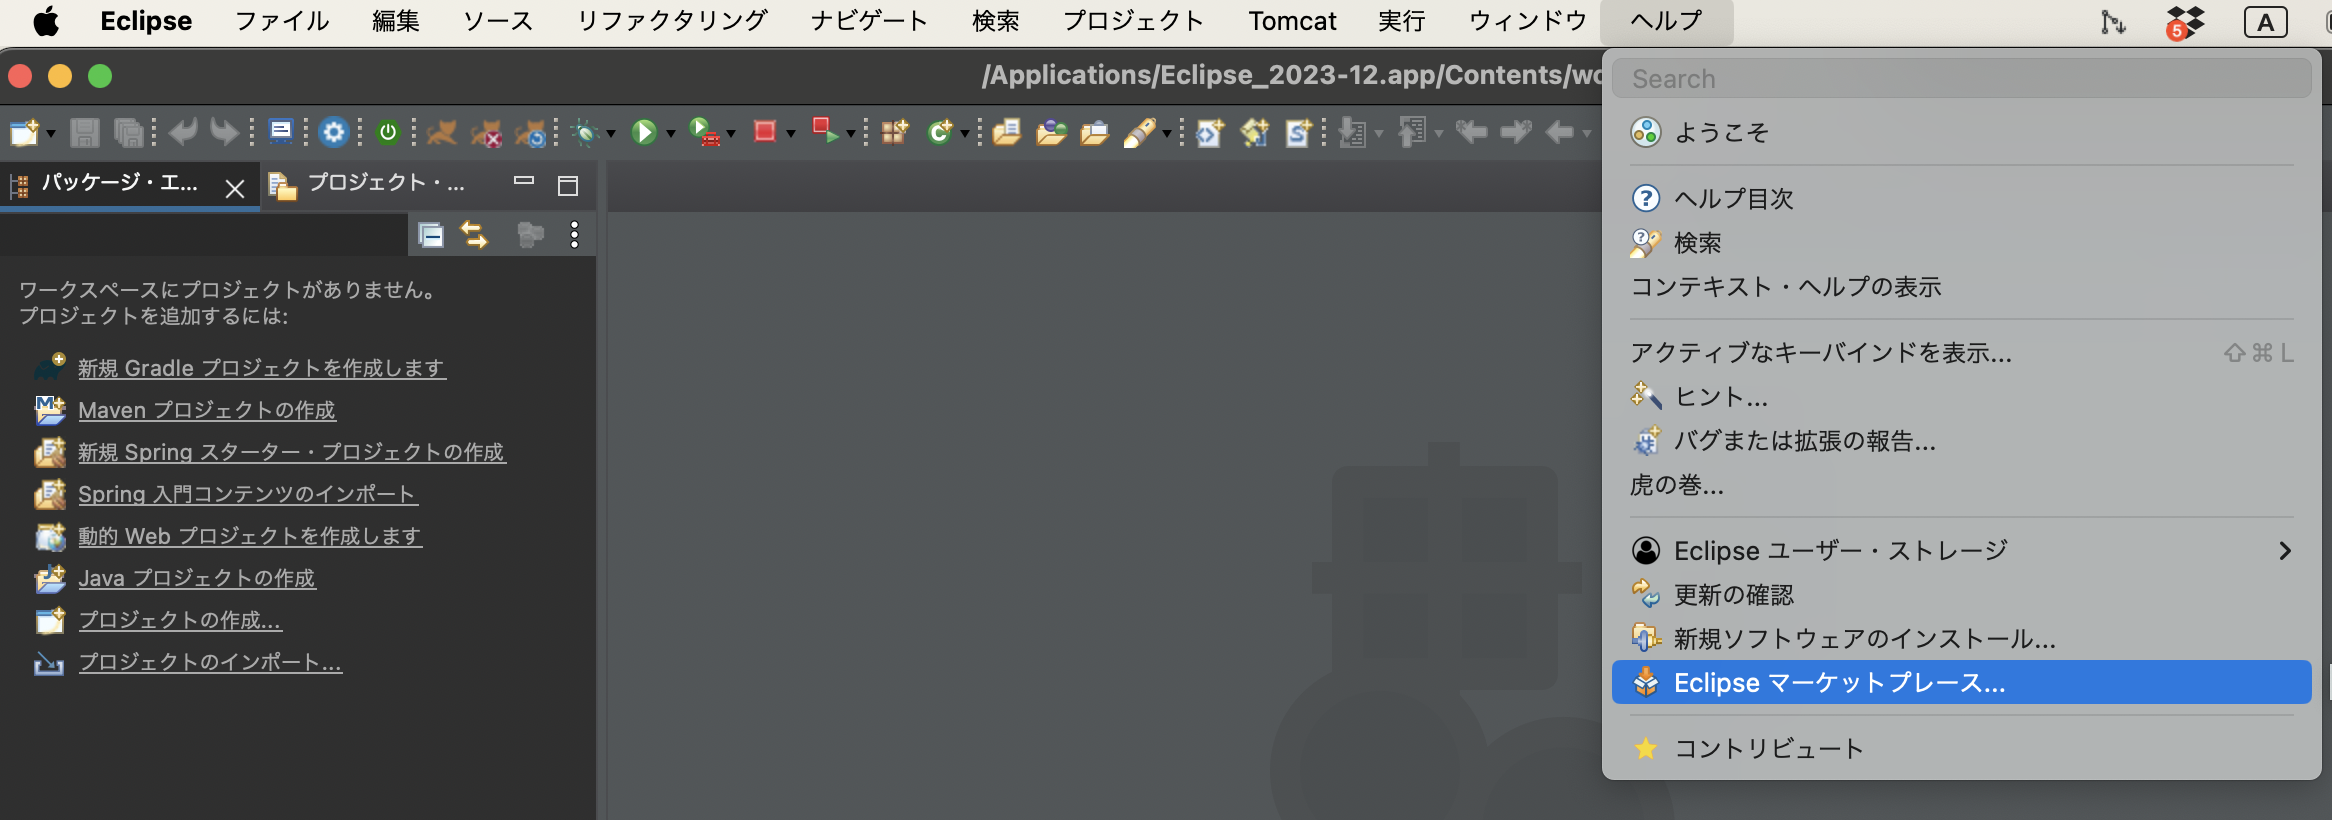Click Maven プロジェクトの作成 link
The image size is (2332, 820).
(207, 410)
